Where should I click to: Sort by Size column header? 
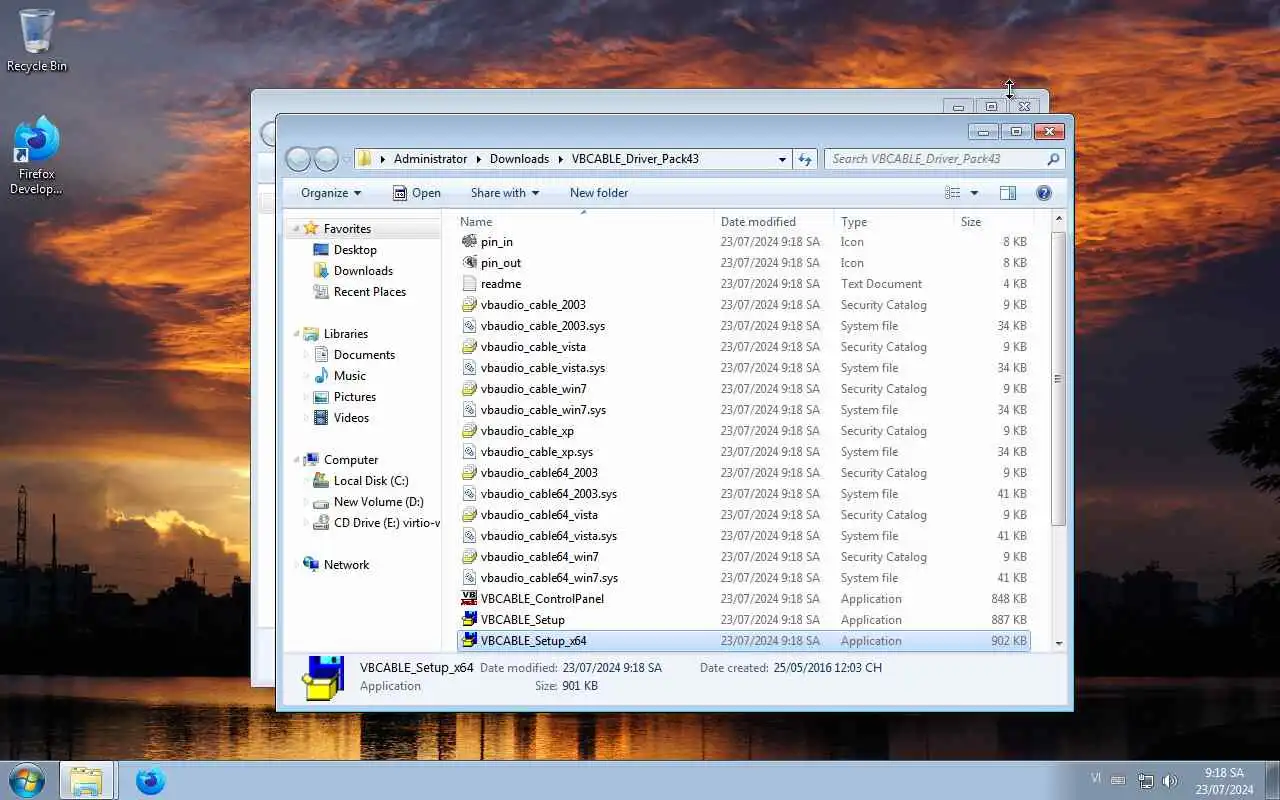point(993,222)
